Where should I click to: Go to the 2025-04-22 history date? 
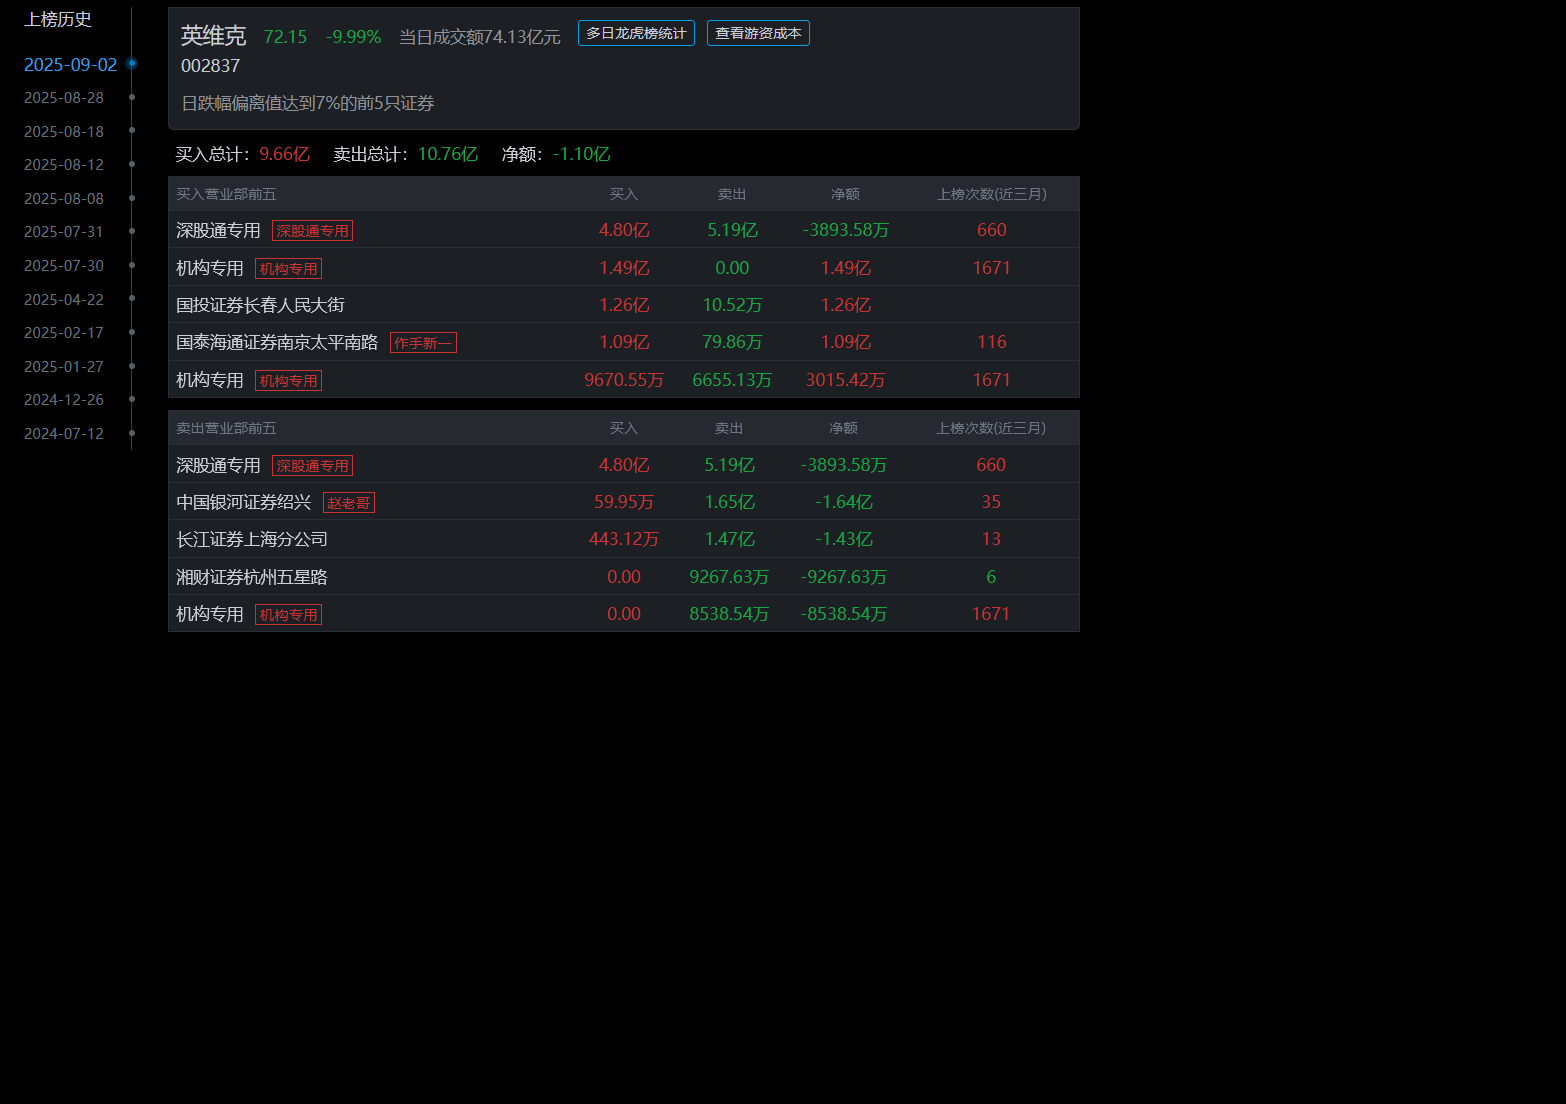tap(64, 300)
